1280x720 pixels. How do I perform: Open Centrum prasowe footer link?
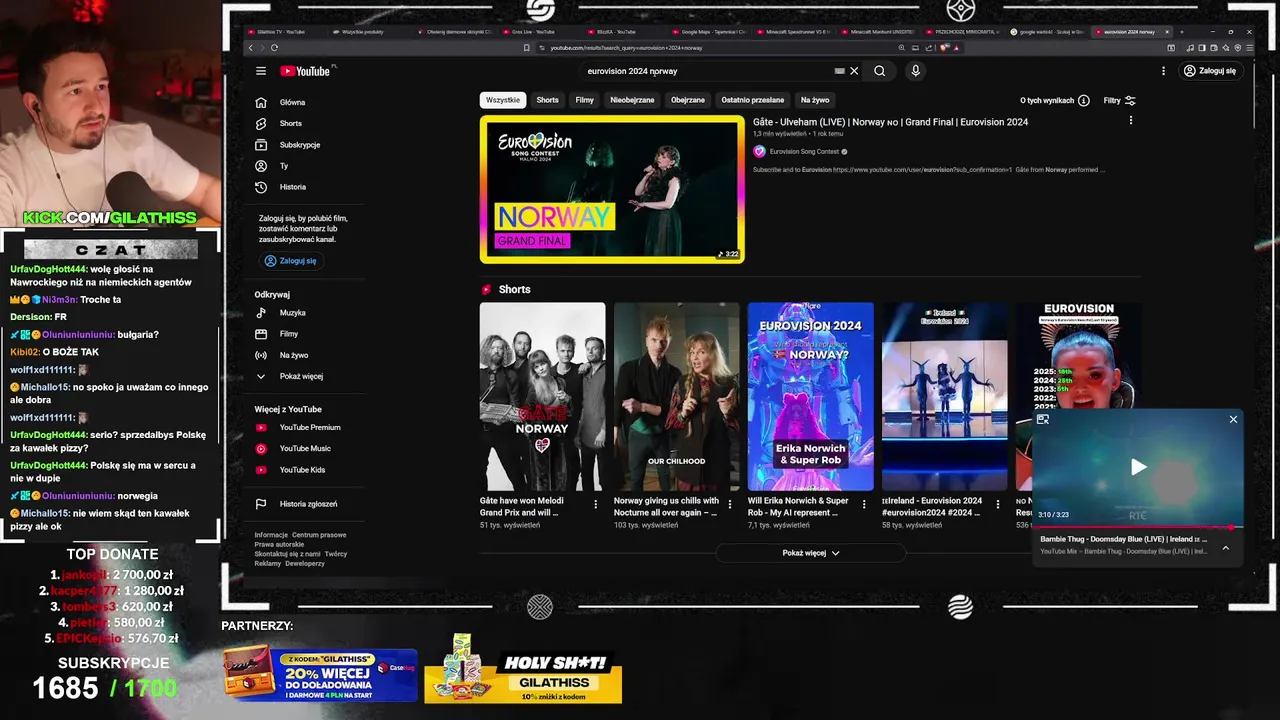319,535
